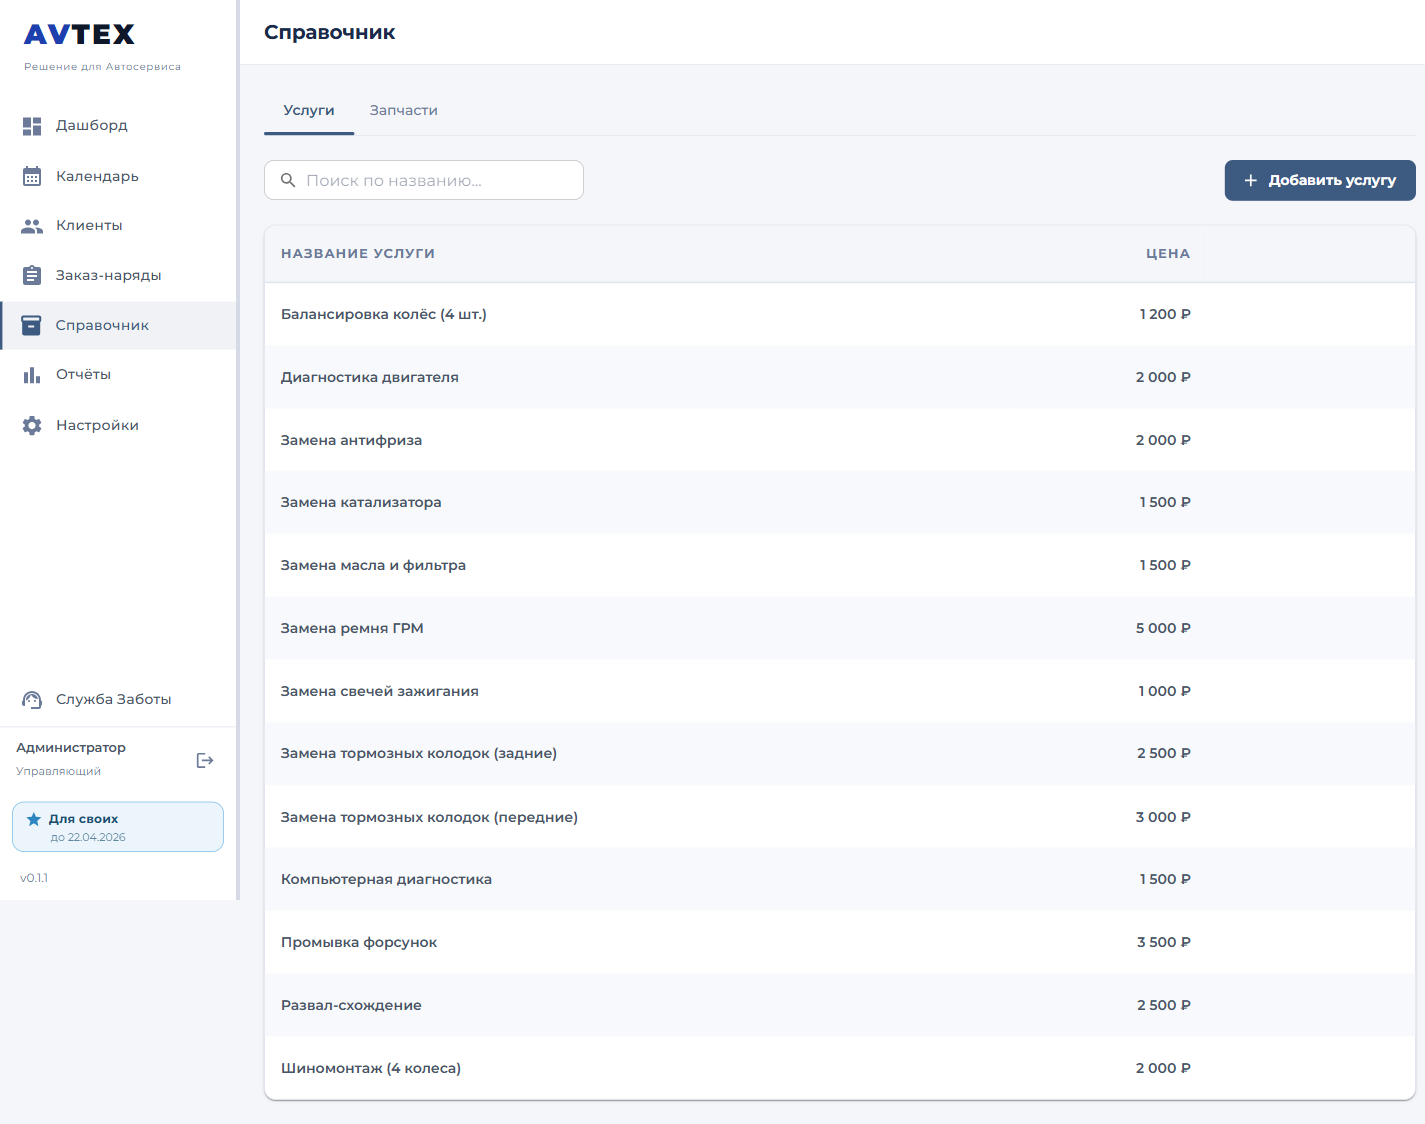
Task: Click the Название услуги column header
Action: (358, 254)
